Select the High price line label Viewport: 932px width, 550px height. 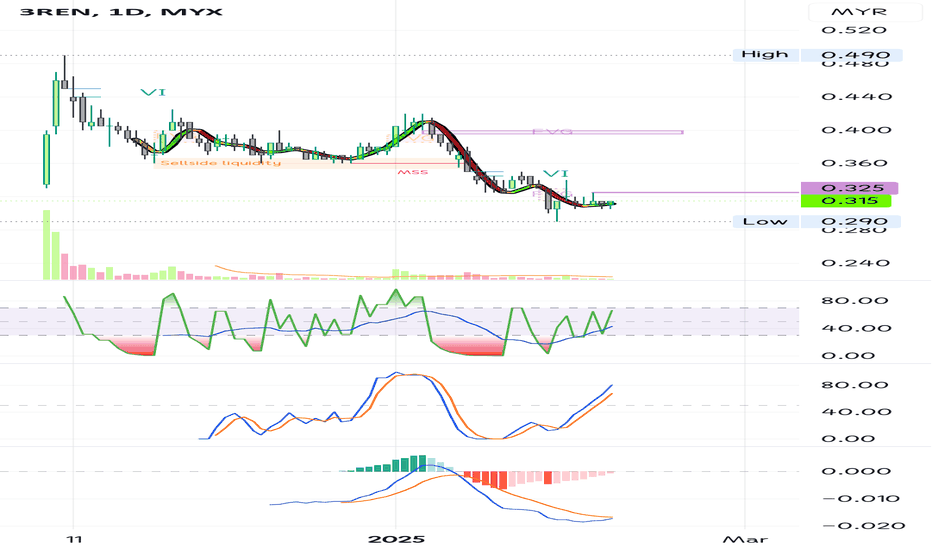pyautogui.click(x=765, y=55)
